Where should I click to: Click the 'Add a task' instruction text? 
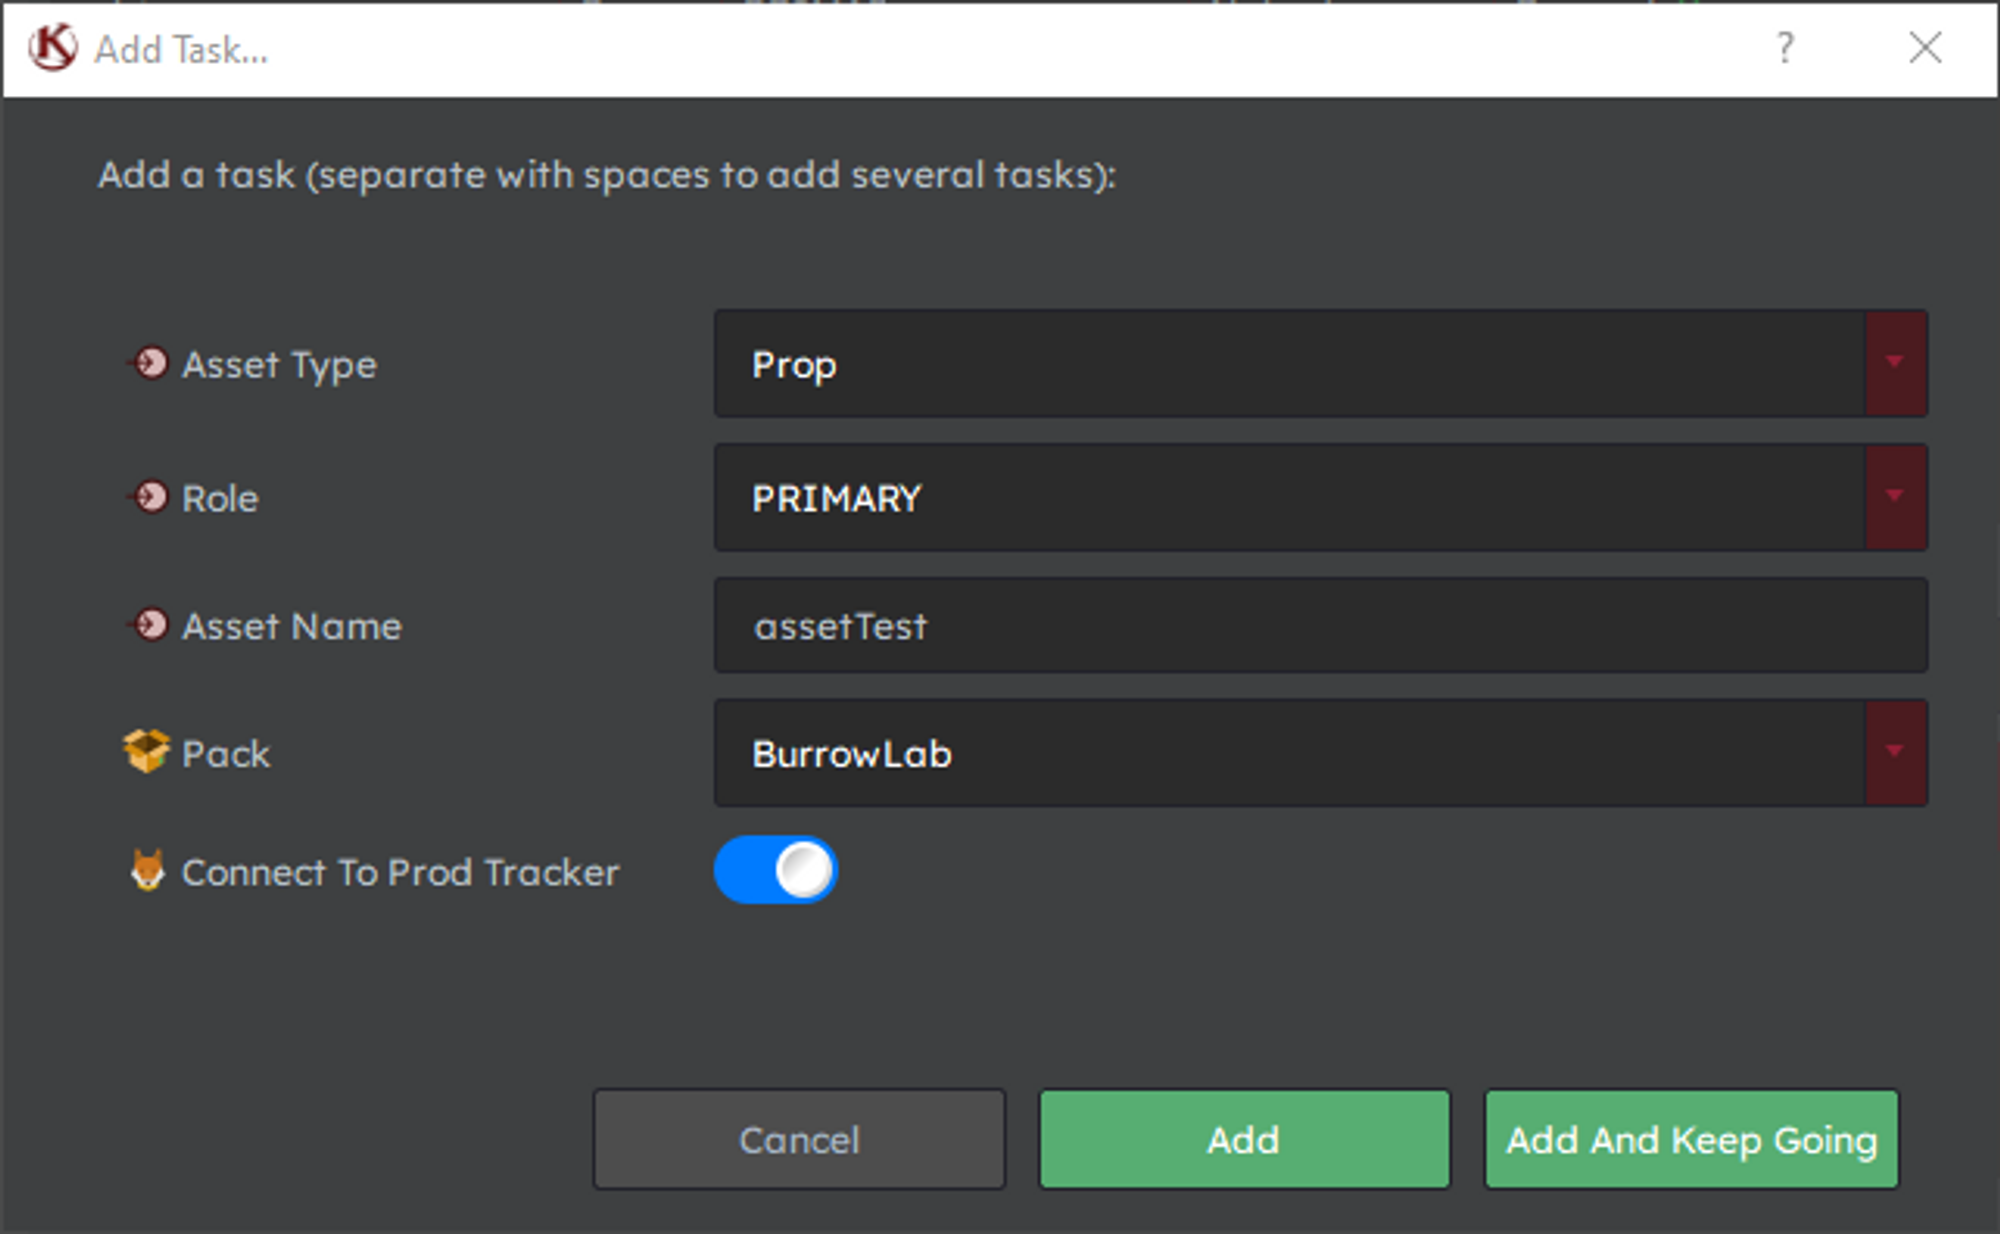607,175
